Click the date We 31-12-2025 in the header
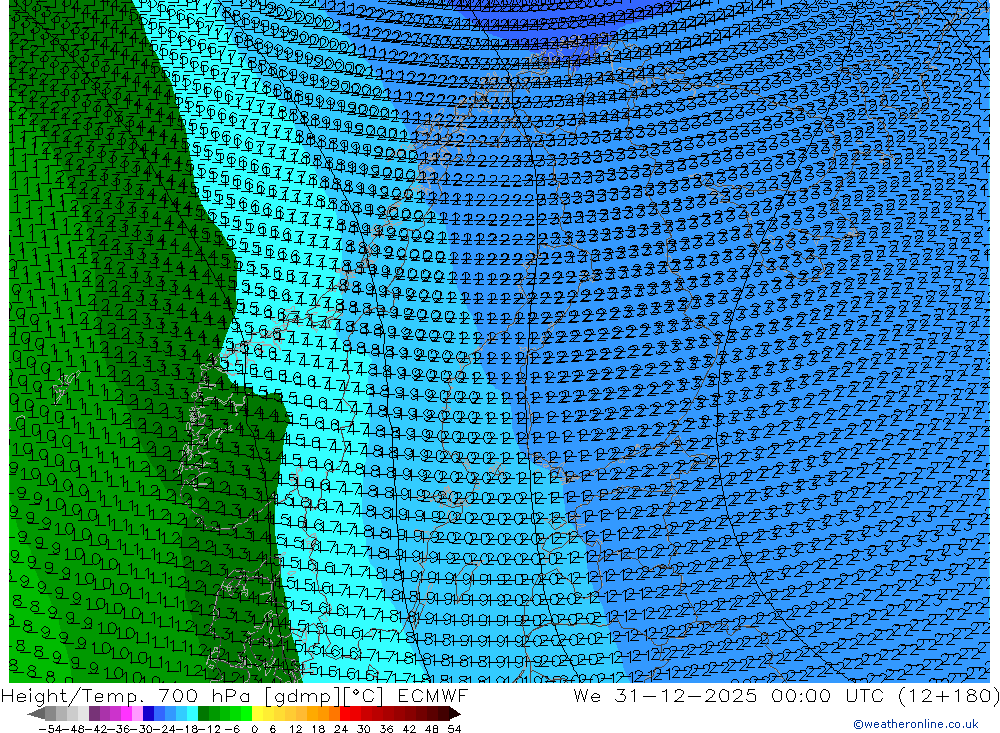1000x733 pixels. (x=665, y=696)
